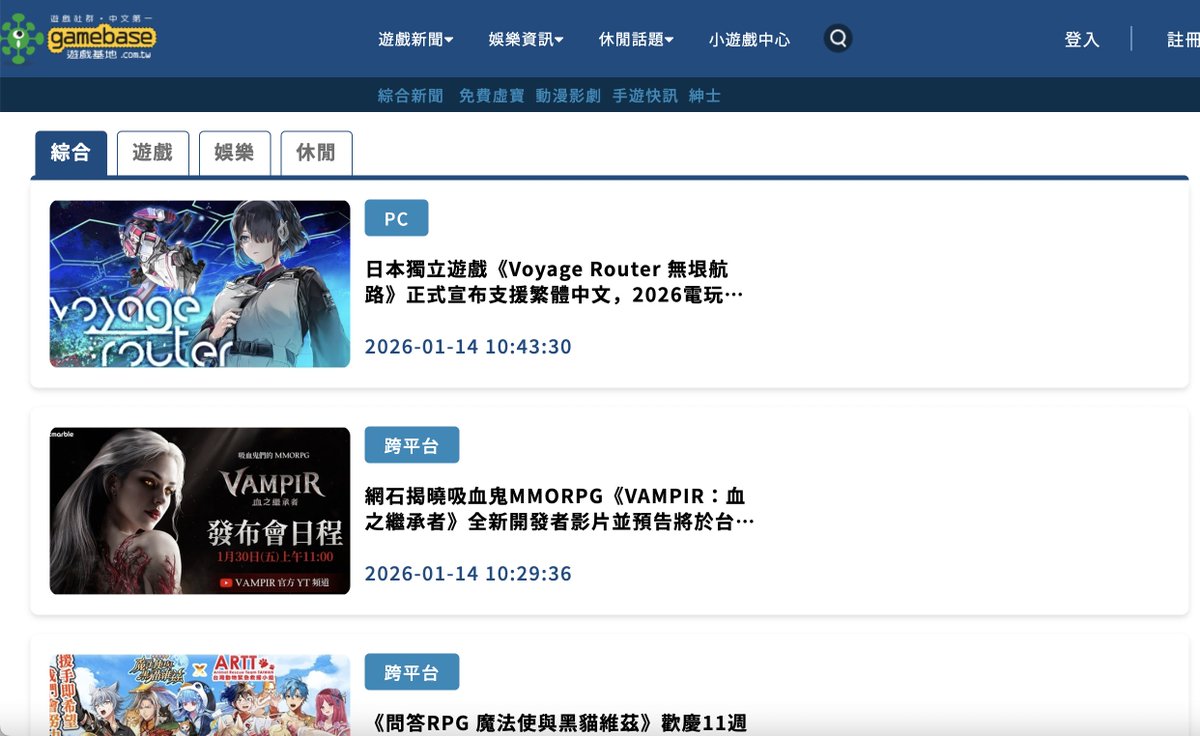This screenshot has height=736, width=1200.
Task: Open the 問答RPG 魔法使與黑貓維茲 headline
Action: (557, 723)
